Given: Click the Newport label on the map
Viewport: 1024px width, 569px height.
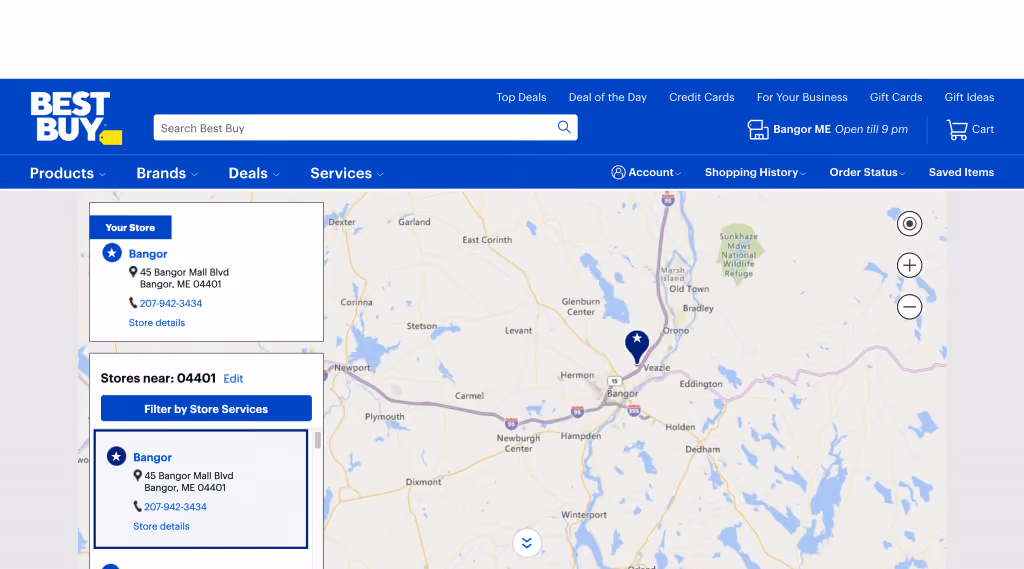Looking at the screenshot, I should pyautogui.click(x=352, y=368).
